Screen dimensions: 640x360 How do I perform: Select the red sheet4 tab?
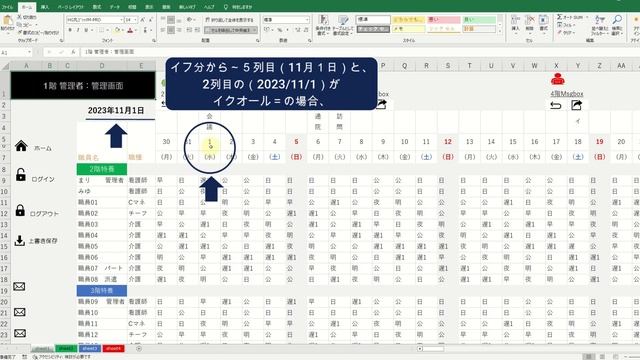point(113,349)
